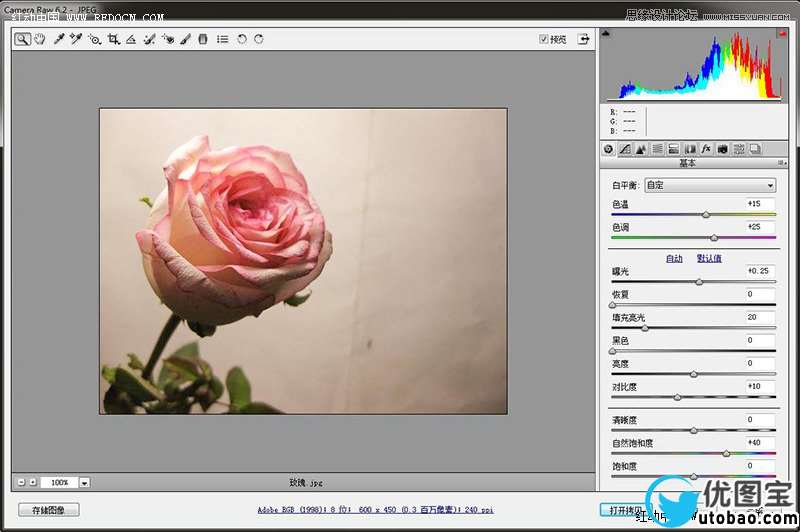
Task: Adjust the 对比度 contrast slider
Action: [677, 397]
